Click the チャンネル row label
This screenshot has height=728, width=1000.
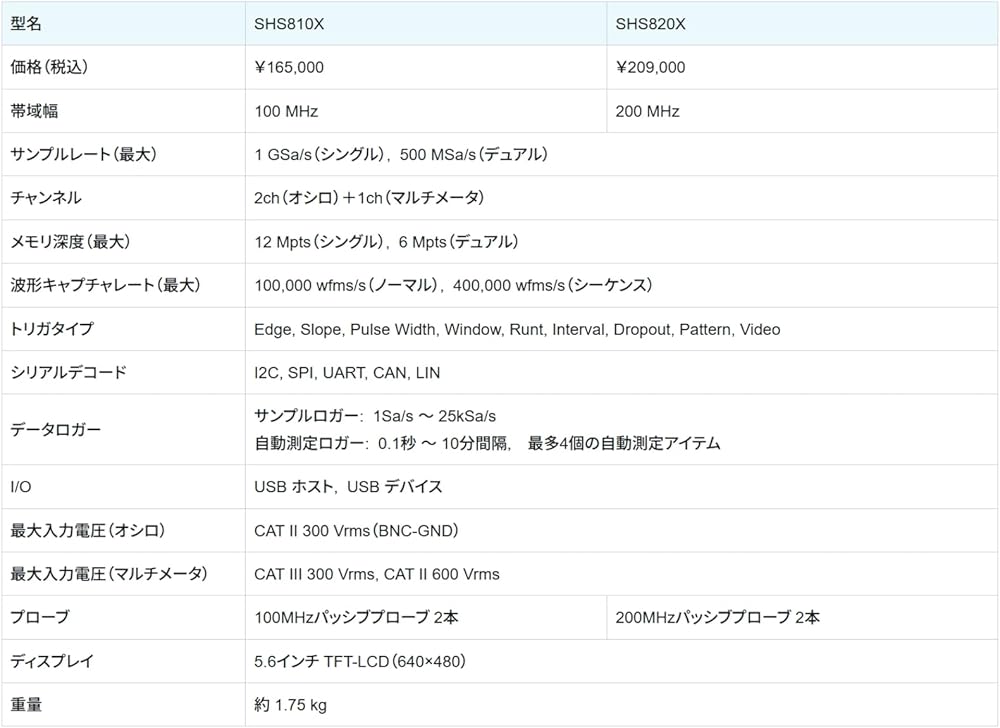click(x=46, y=198)
